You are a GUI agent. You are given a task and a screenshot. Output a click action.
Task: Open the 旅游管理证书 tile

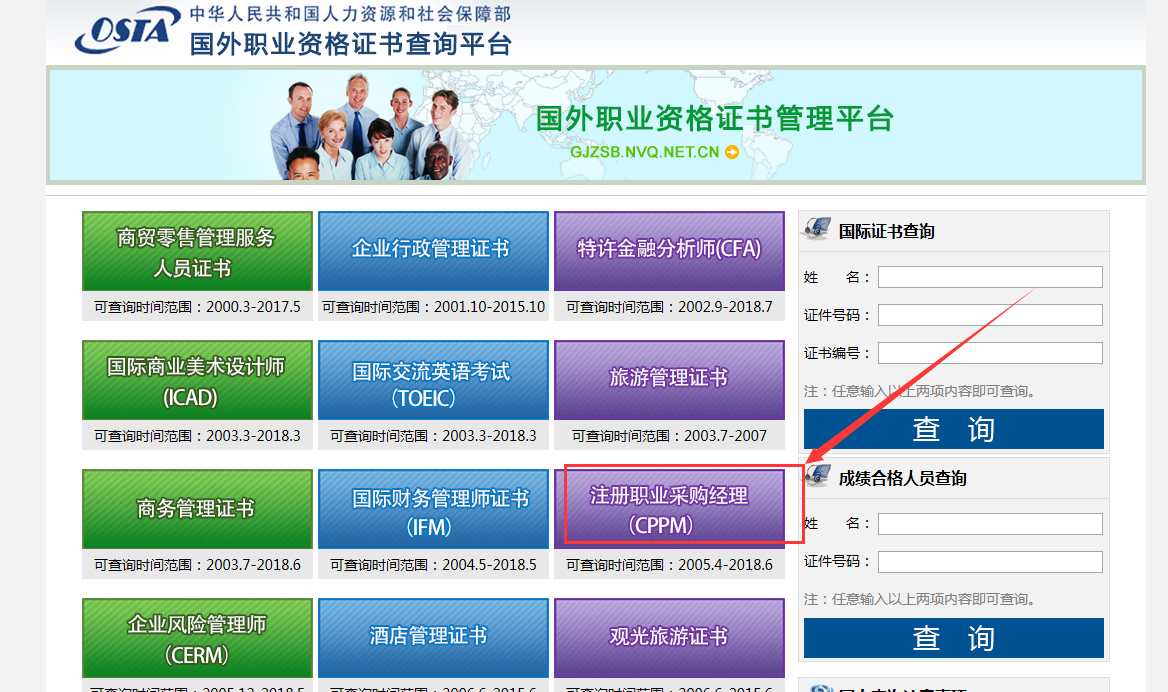coord(669,381)
